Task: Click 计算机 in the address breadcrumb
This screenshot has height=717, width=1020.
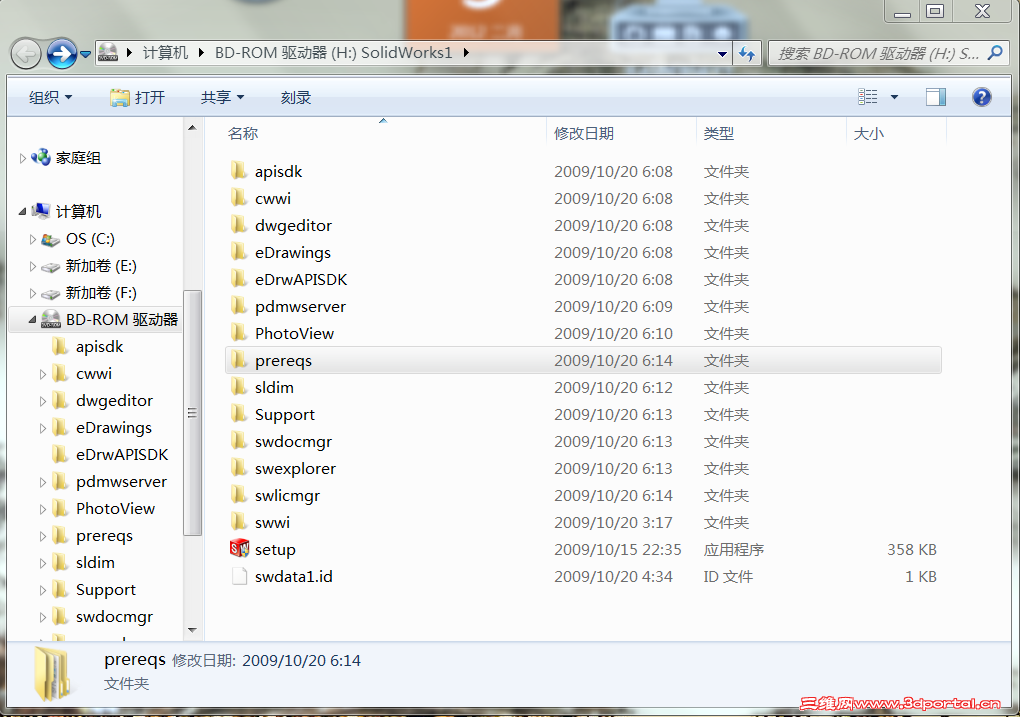Action: (x=165, y=53)
